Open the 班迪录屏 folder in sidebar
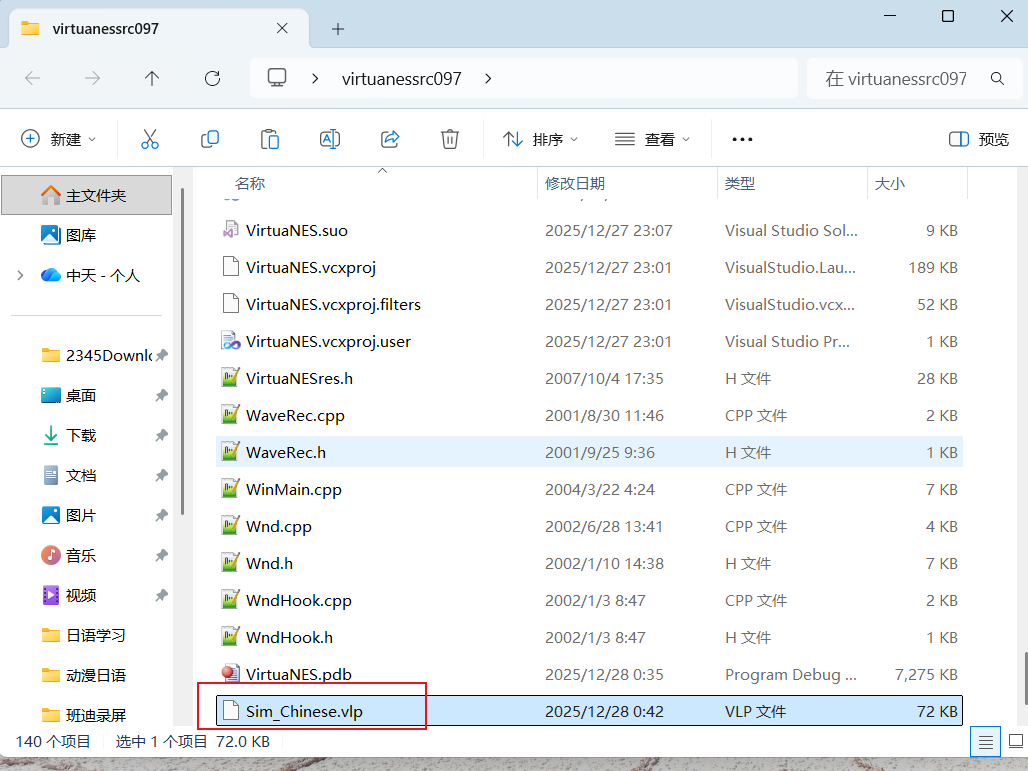This screenshot has width=1028, height=771. coord(83,715)
